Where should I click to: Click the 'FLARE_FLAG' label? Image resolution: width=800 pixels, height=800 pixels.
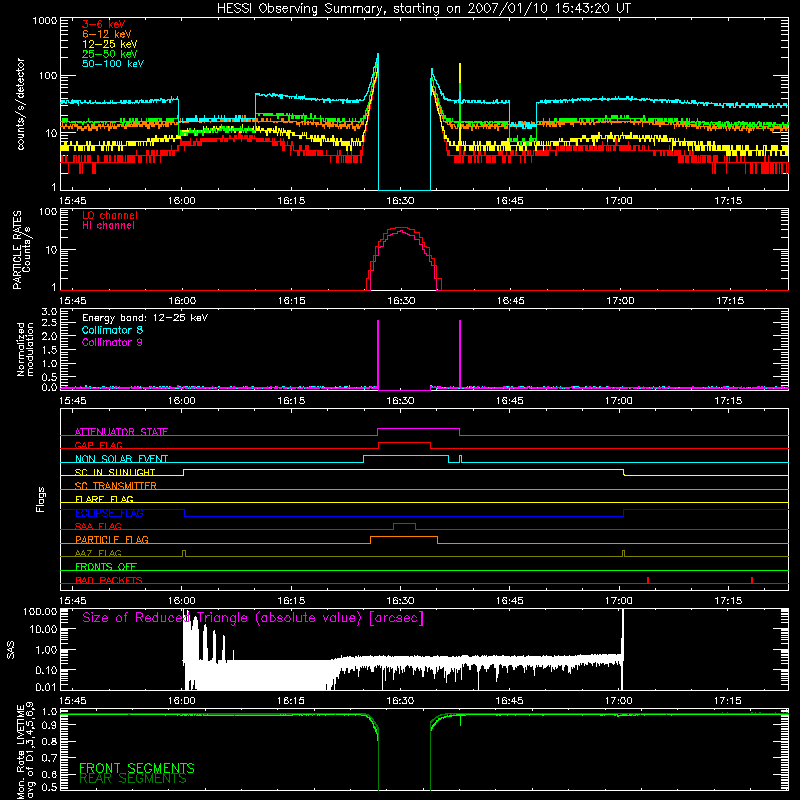(x=104, y=499)
